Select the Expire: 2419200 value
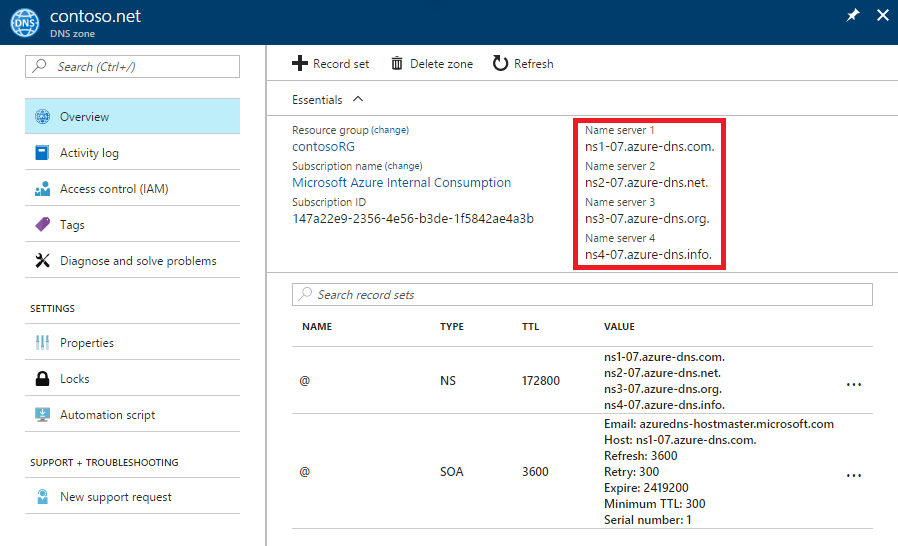 [646, 488]
